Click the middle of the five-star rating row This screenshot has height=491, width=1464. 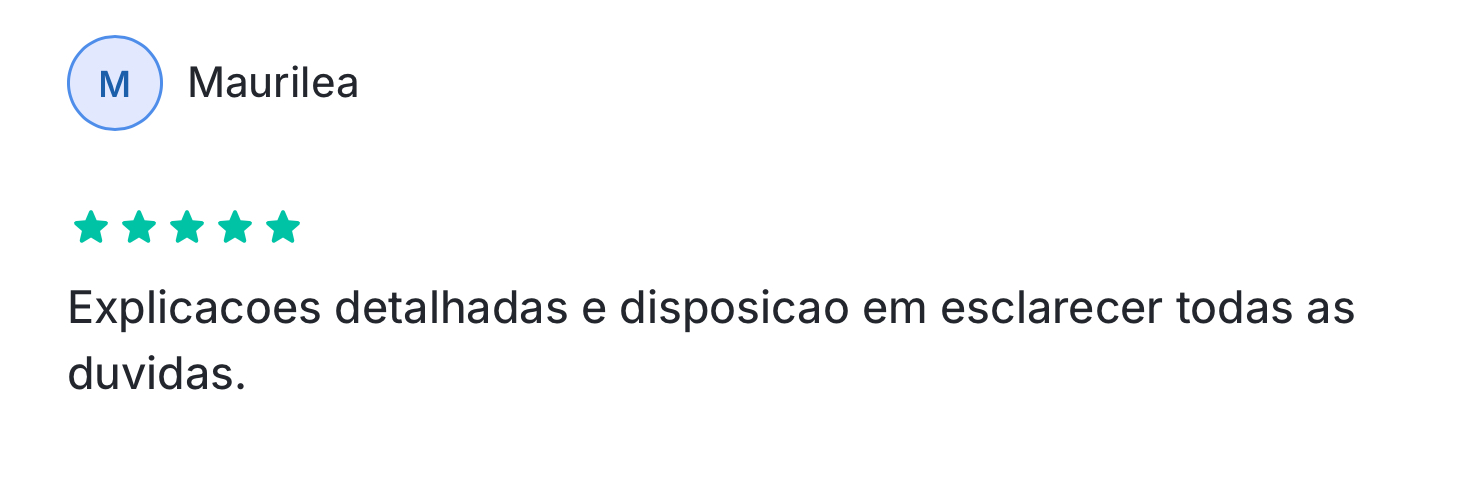[x=187, y=228]
